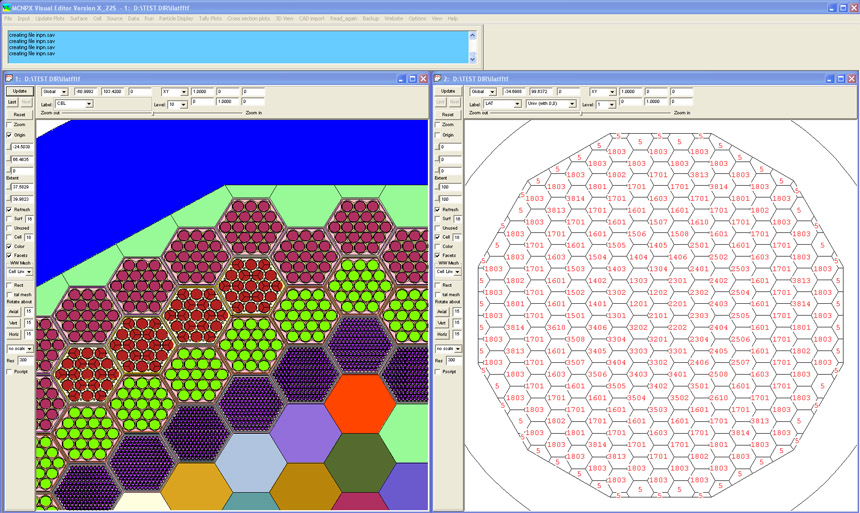The height and width of the screenshot is (513, 860).
Task: Open the CAD import menu
Action: [312, 18]
